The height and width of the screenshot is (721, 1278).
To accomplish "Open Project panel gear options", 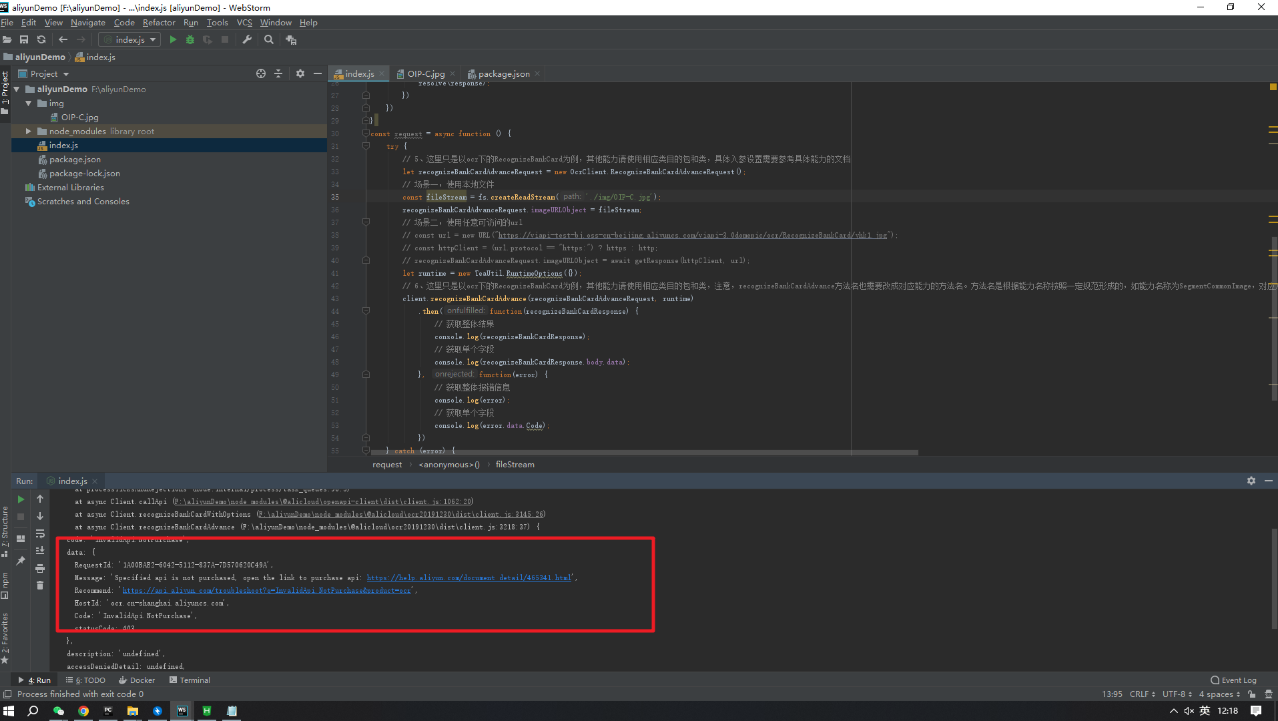I will click(300, 74).
